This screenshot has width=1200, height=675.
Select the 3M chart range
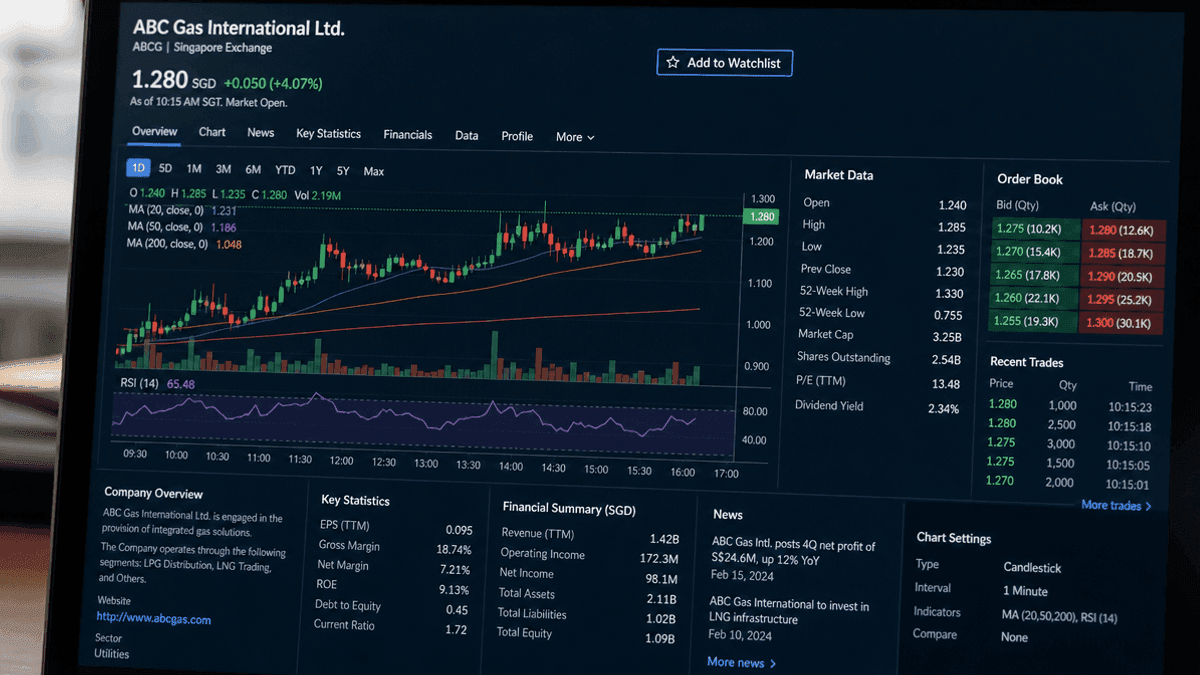point(224,170)
